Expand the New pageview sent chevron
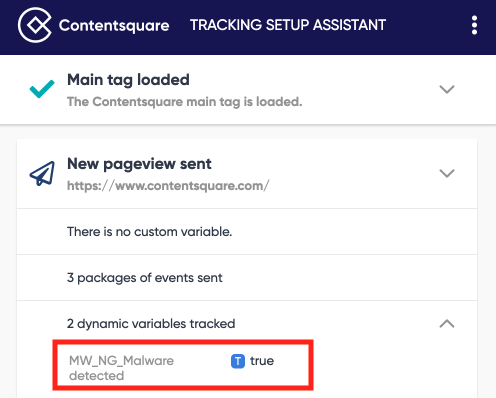 pos(447,173)
